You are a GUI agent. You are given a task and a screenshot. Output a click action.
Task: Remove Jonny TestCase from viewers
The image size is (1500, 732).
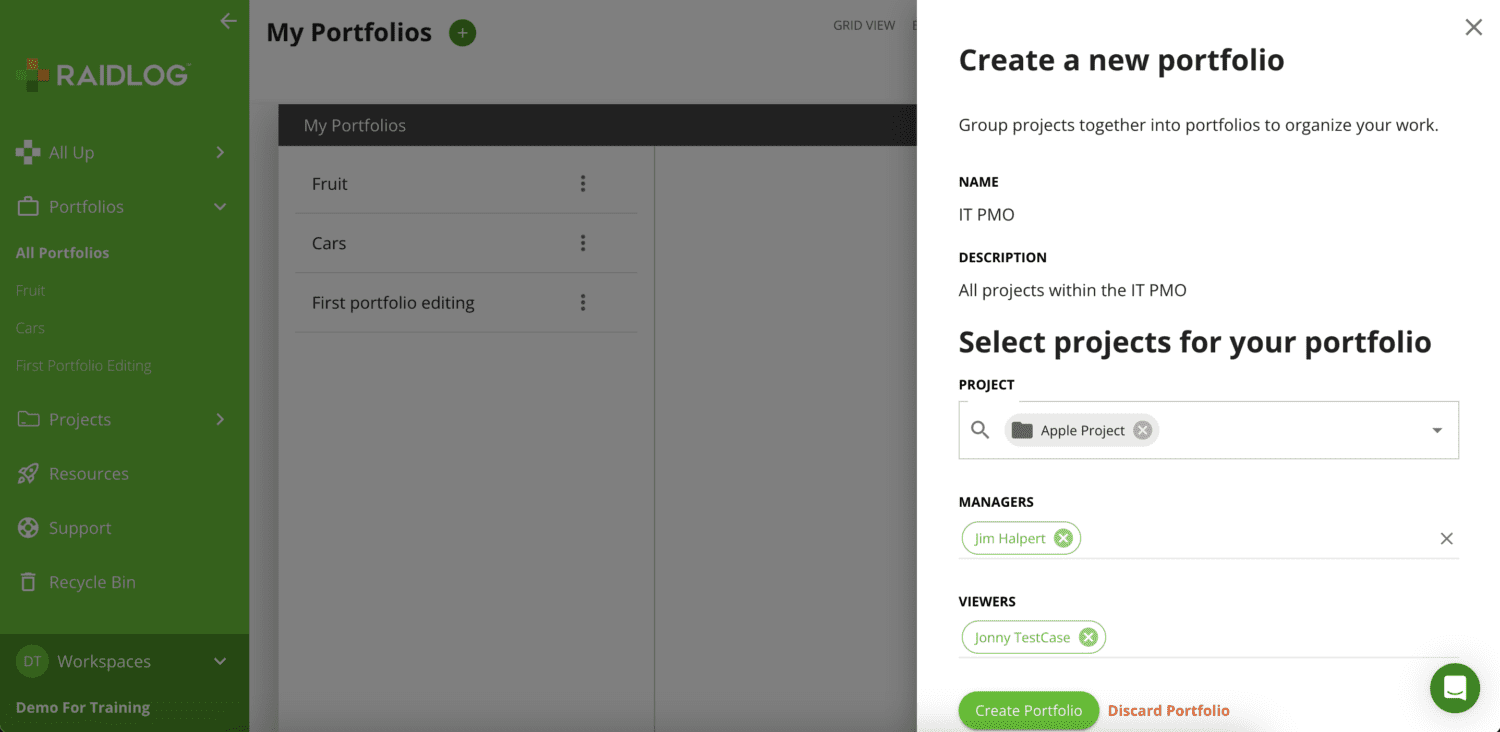[x=1088, y=637]
